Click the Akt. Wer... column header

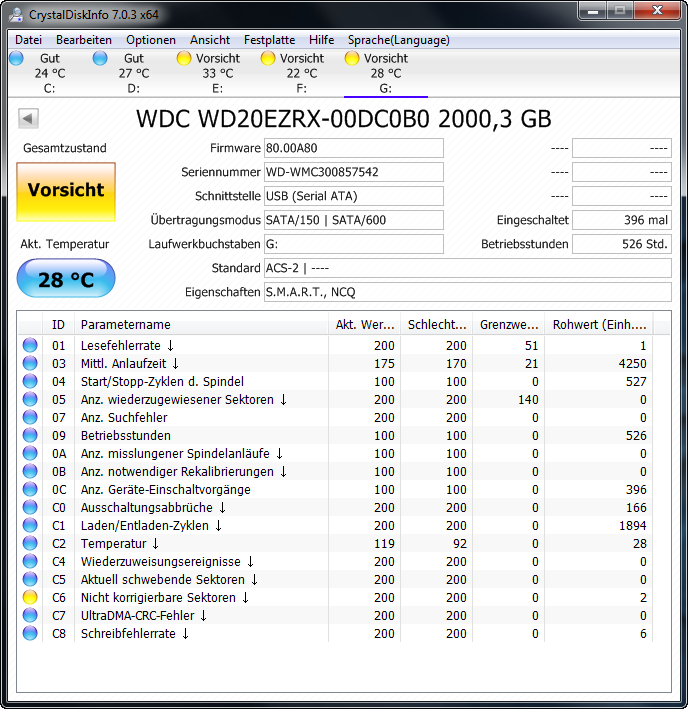tap(364, 324)
